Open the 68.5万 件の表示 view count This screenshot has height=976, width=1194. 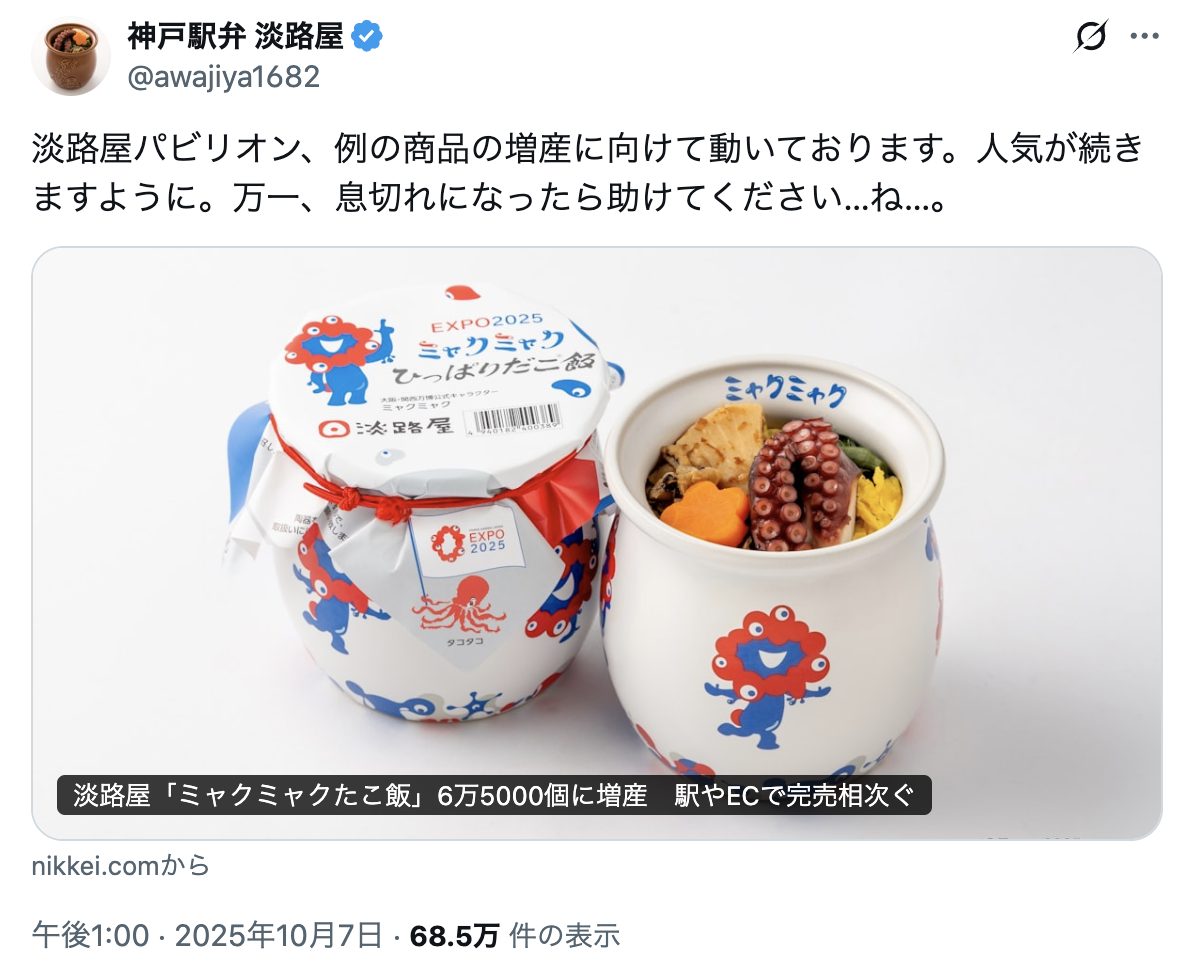(x=515, y=935)
